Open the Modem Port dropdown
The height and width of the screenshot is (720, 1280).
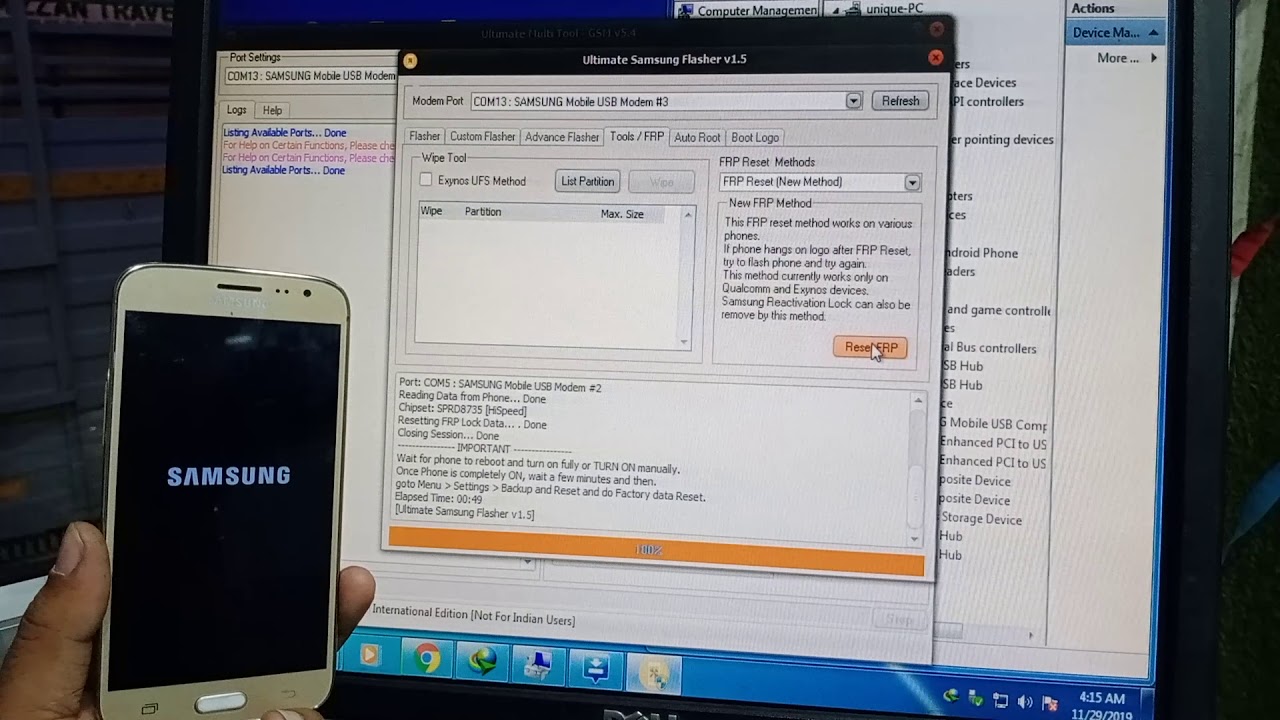click(x=853, y=101)
